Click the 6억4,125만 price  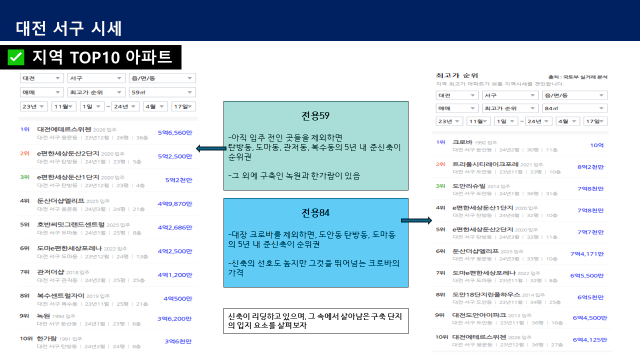(590, 340)
